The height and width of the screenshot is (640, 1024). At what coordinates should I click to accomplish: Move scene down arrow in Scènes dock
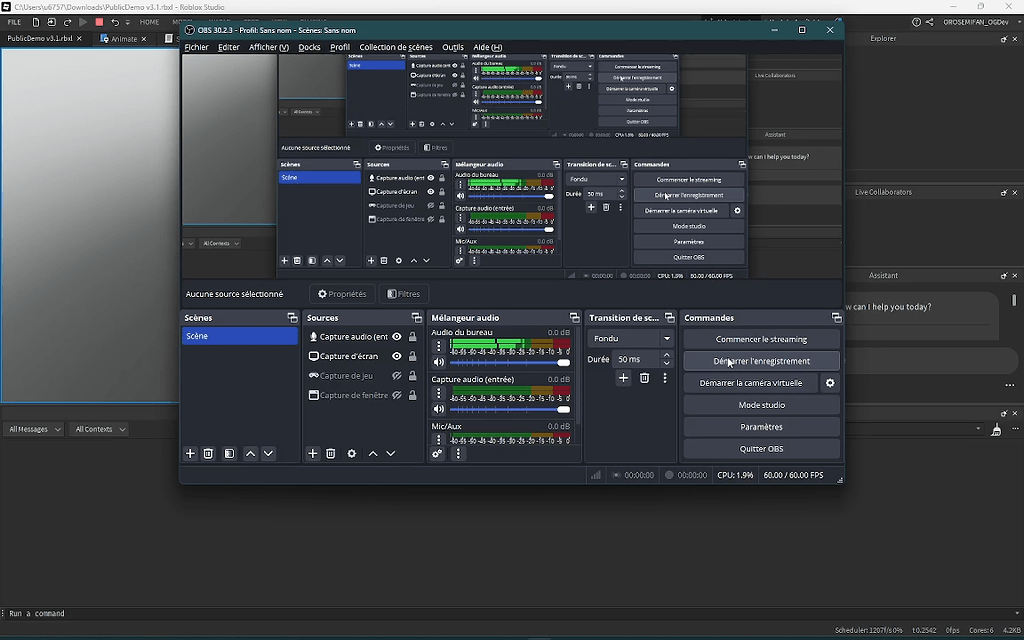[x=268, y=453]
